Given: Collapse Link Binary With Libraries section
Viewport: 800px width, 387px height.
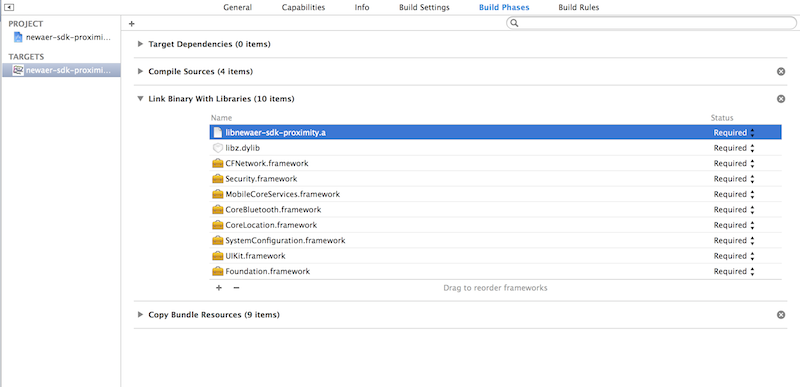Looking at the screenshot, I should [x=140, y=99].
